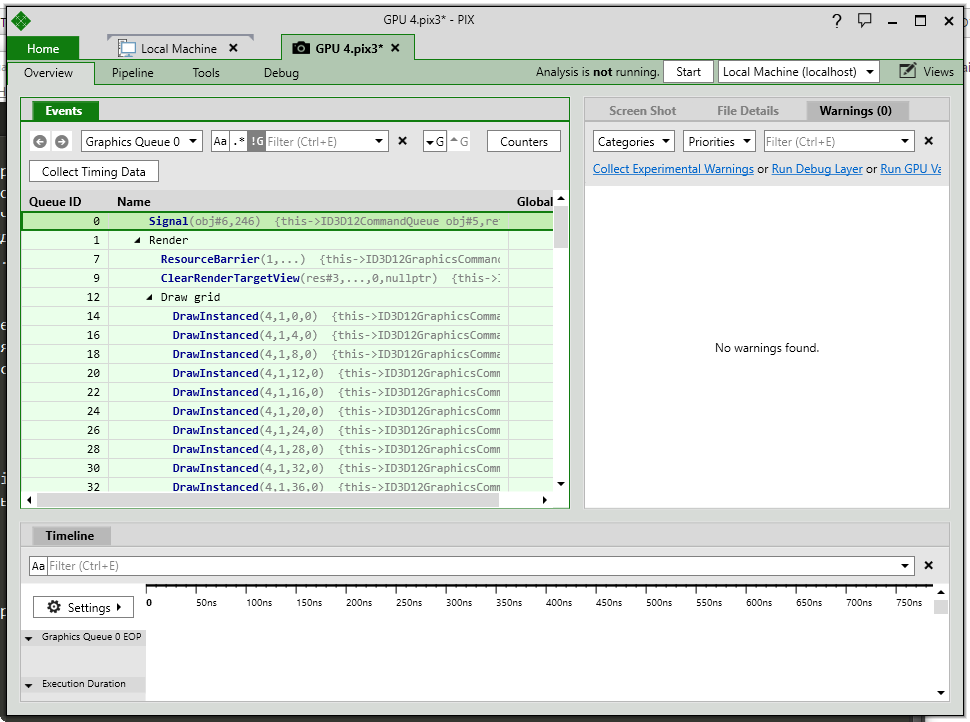
Task: Switch to the Home tab
Action: coord(43,48)
